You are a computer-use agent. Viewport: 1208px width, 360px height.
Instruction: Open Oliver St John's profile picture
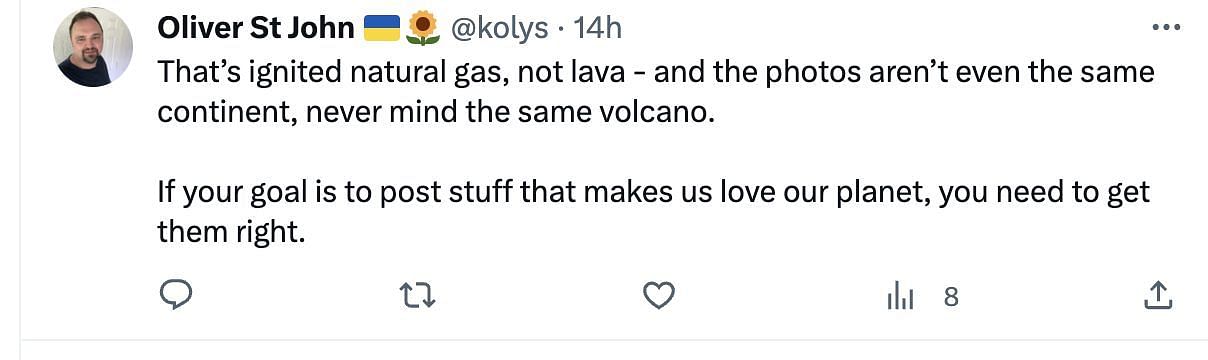pos(93,47)
